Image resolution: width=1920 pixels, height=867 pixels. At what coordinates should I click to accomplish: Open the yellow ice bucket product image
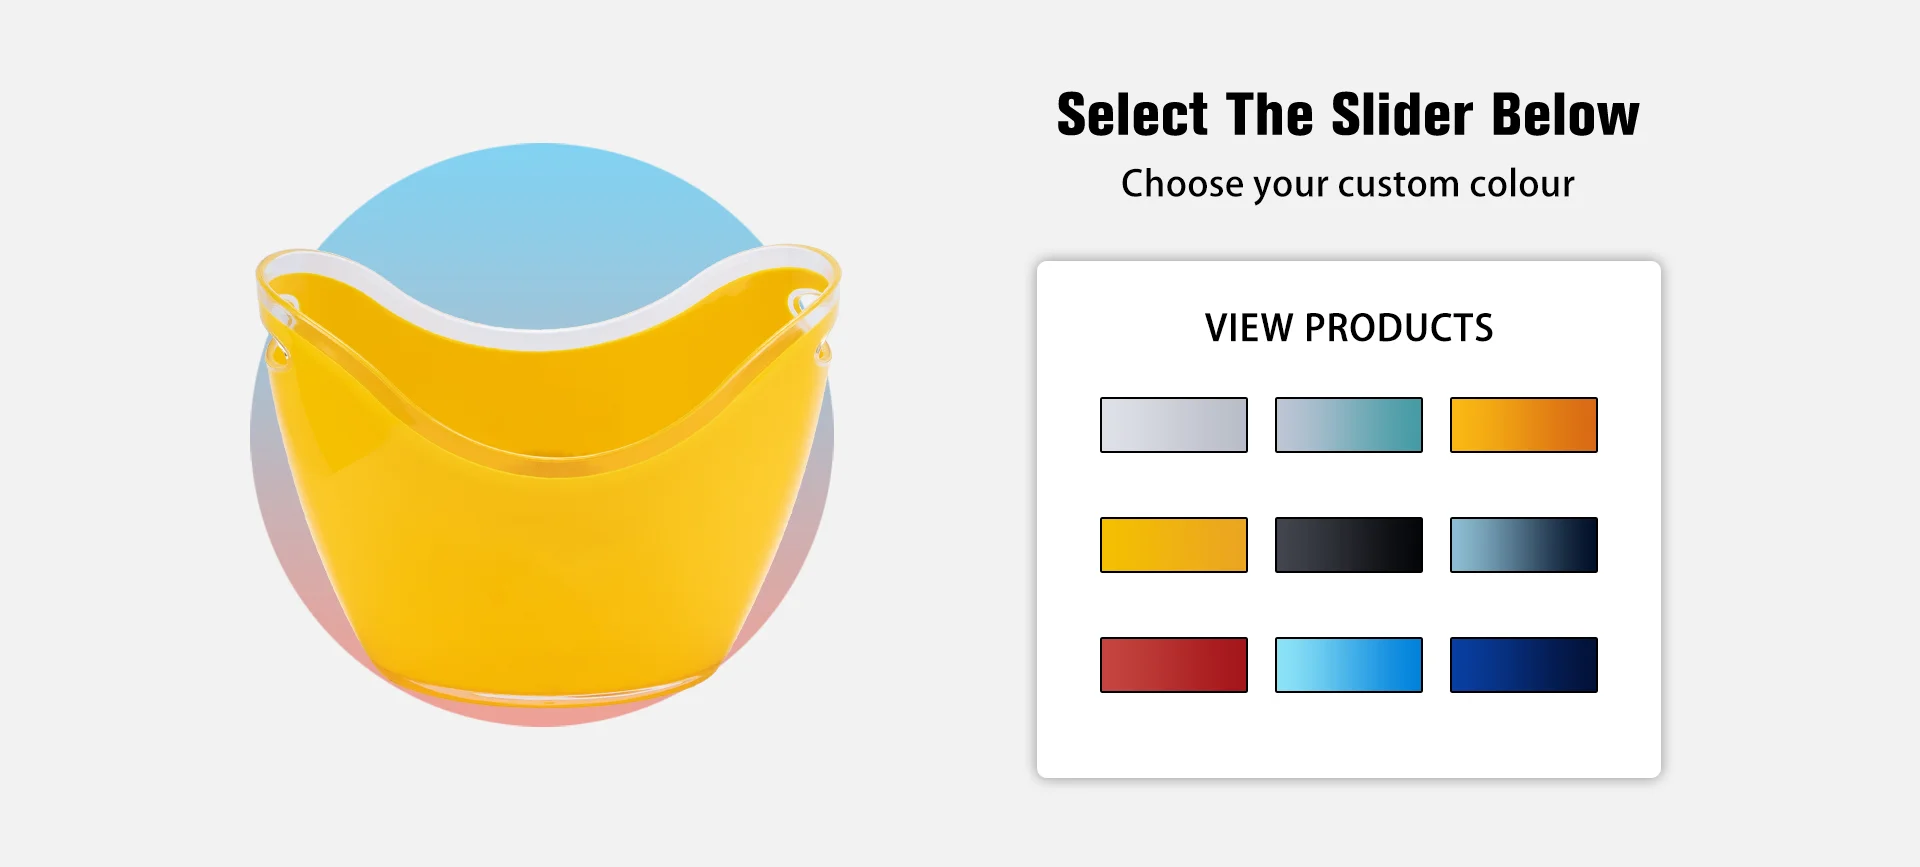coord(548,474)
